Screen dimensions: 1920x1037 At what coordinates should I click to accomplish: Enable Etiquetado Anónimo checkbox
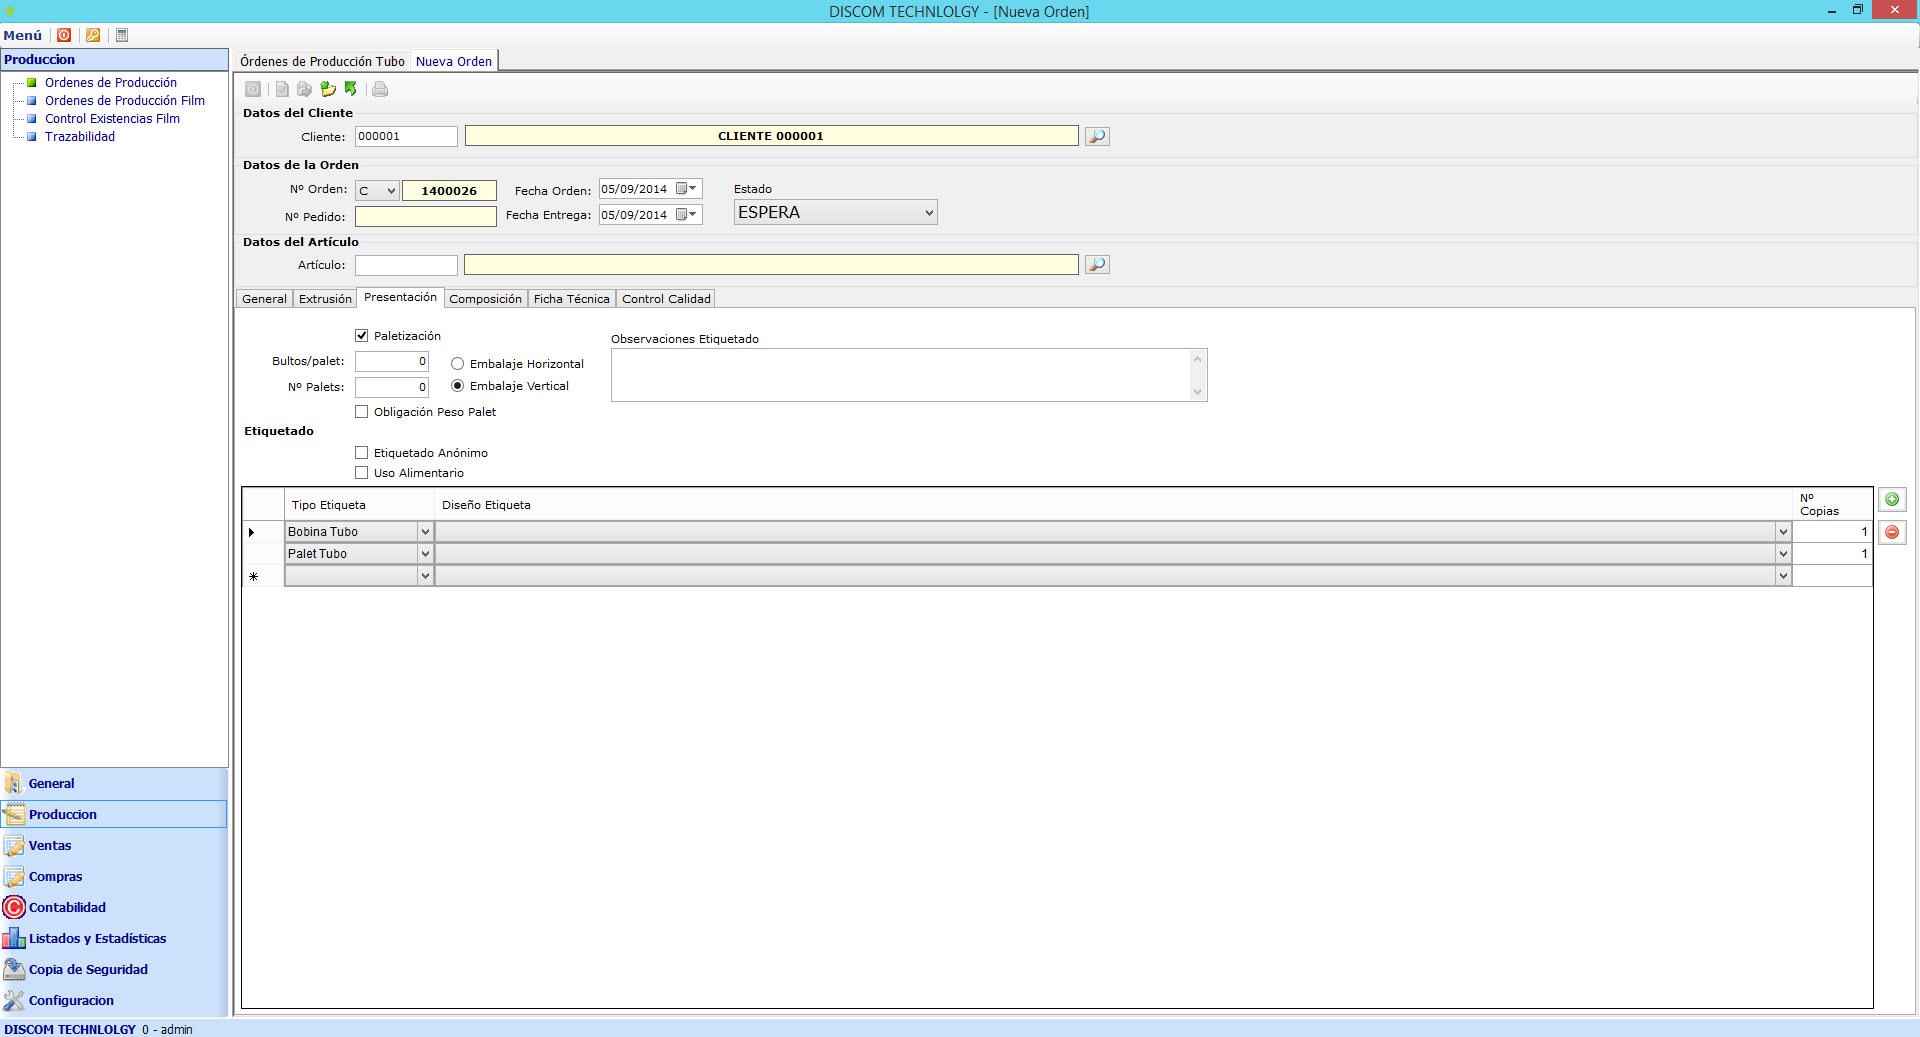coord(362,453)
